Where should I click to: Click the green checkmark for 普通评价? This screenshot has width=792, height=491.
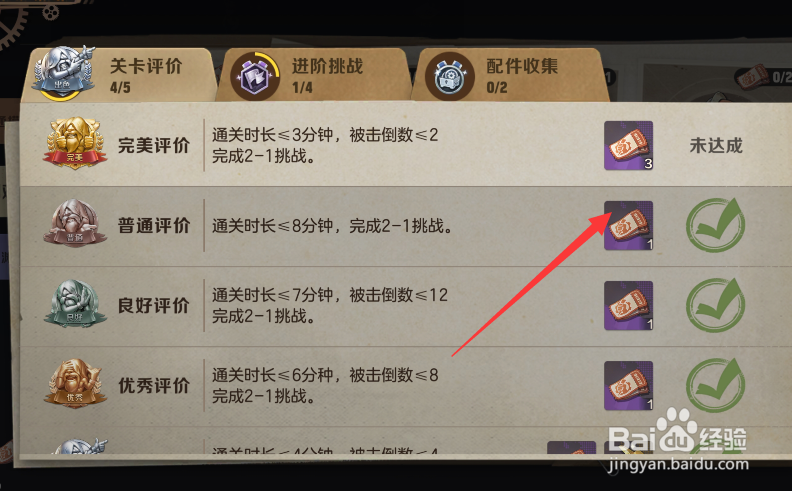[715, 225]
